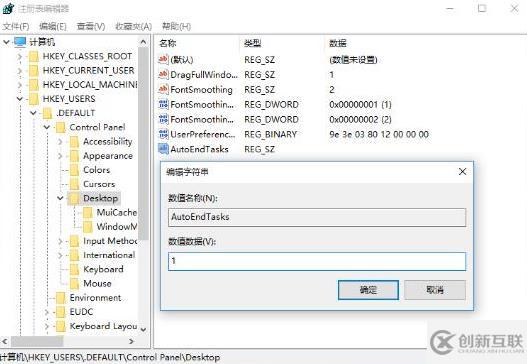527x364 pixels.
Task: Collapse the Desktop key
Action: click(60, 198)
